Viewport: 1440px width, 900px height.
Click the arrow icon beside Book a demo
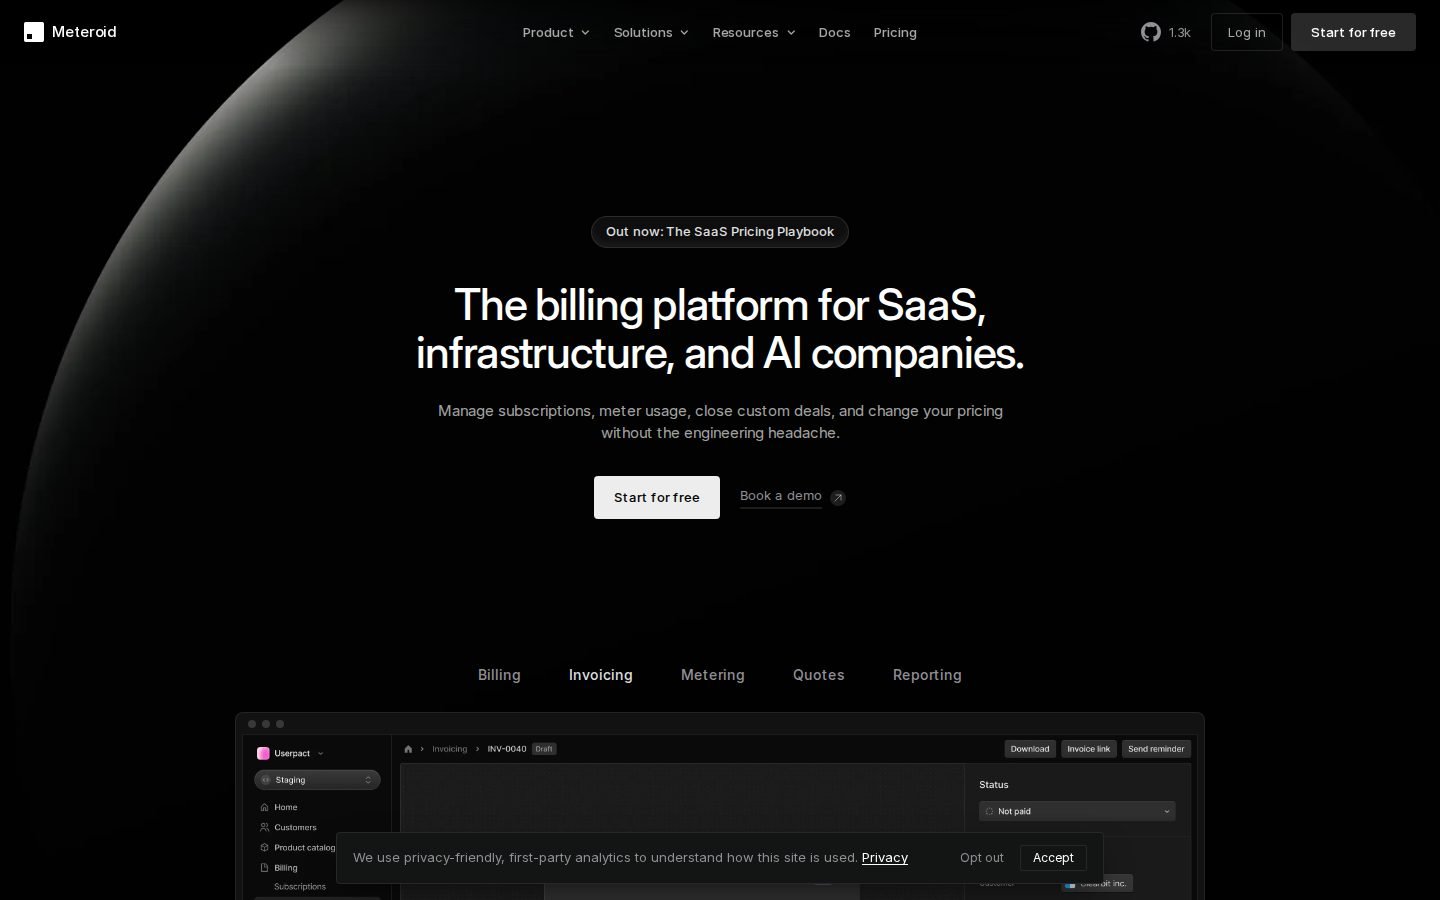tap(838, 498)
